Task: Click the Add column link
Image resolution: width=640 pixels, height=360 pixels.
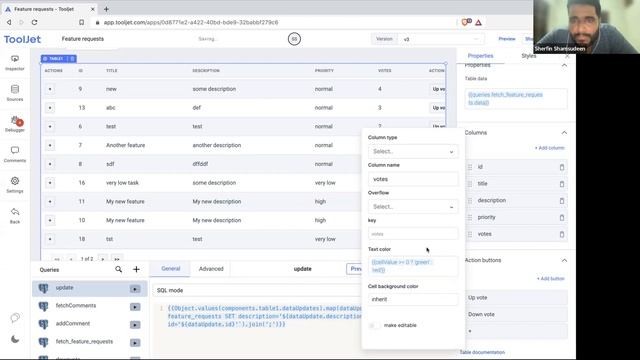Action: [x=549, y=148]
